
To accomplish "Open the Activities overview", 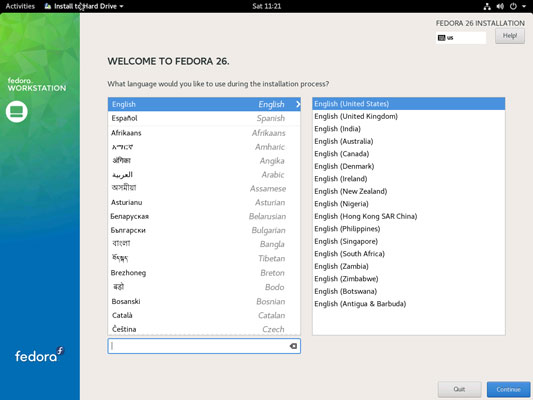I will click(x=20, y=6).
